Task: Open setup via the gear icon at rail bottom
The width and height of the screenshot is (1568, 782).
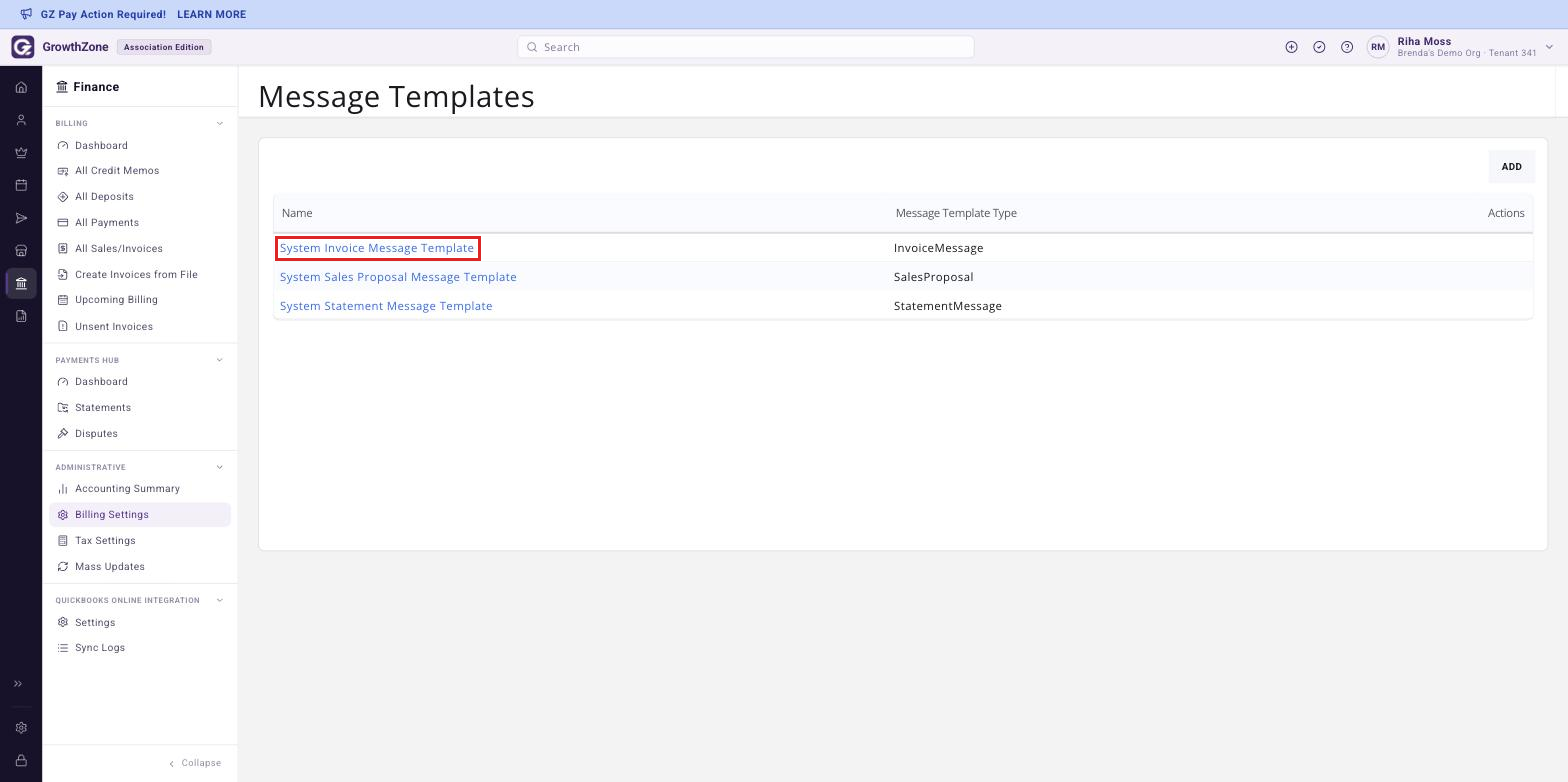Action: (21, 728)
